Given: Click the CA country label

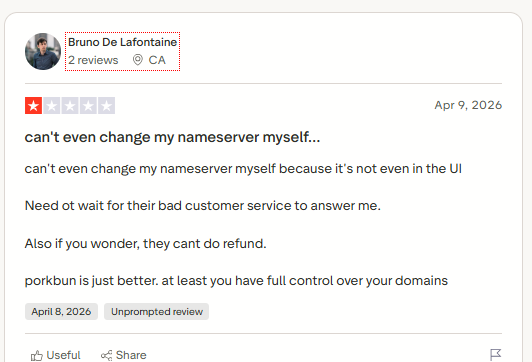Looking at the screenshot, I should click(x=157, y=60).
